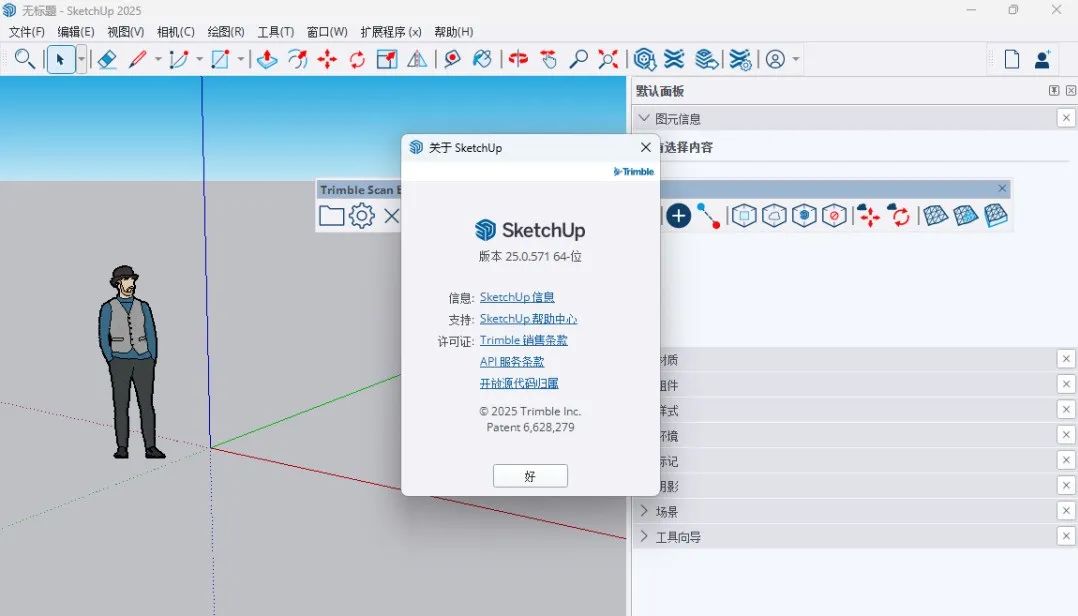Viewport: 1078px width, 616px height.
Task: Click the Zoom Extents tool
Action: pyautogui.click(x=608, y=59)
